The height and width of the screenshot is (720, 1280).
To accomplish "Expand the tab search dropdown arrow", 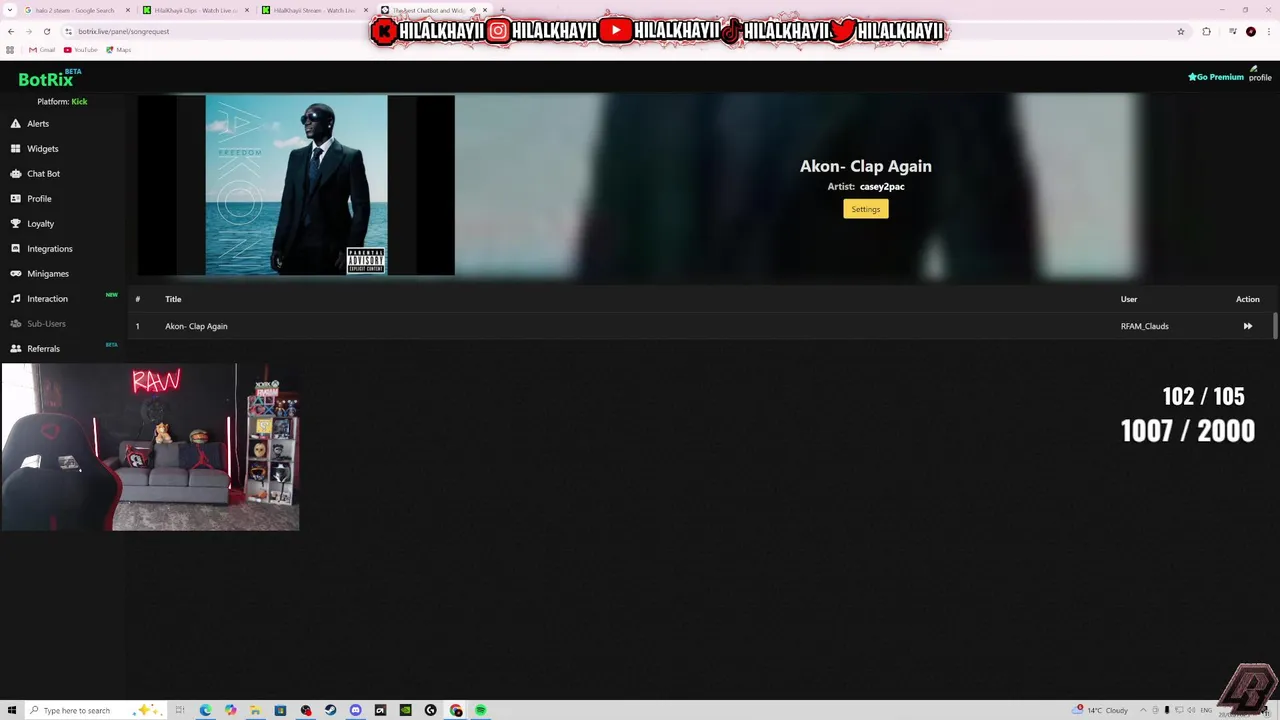I will [9, 10].
